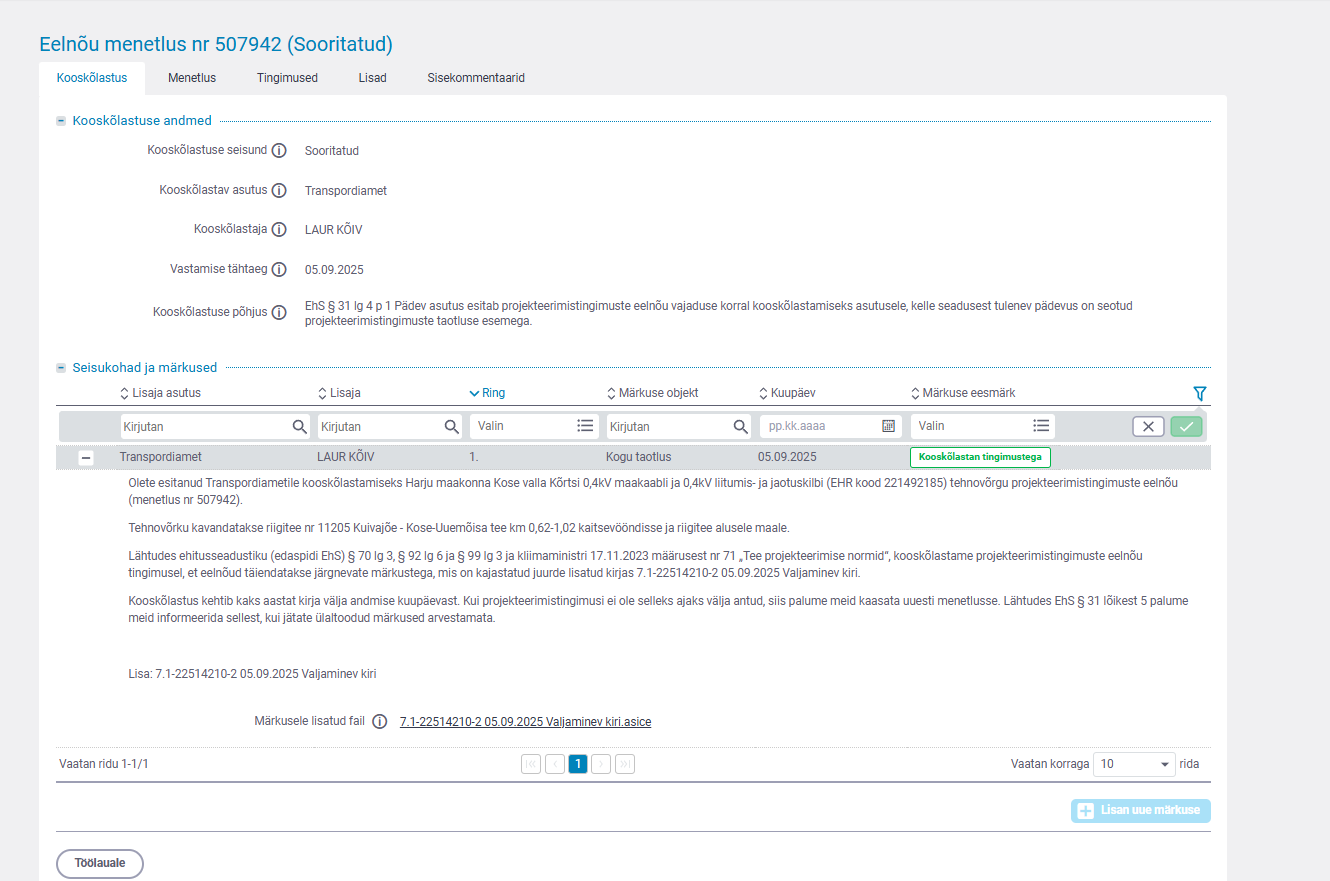Image resolution: width=1330 pixels, height=881 pixels.
Task: Click info icon next to Märkusele lisatud fail
Action: tap(379, 722)
